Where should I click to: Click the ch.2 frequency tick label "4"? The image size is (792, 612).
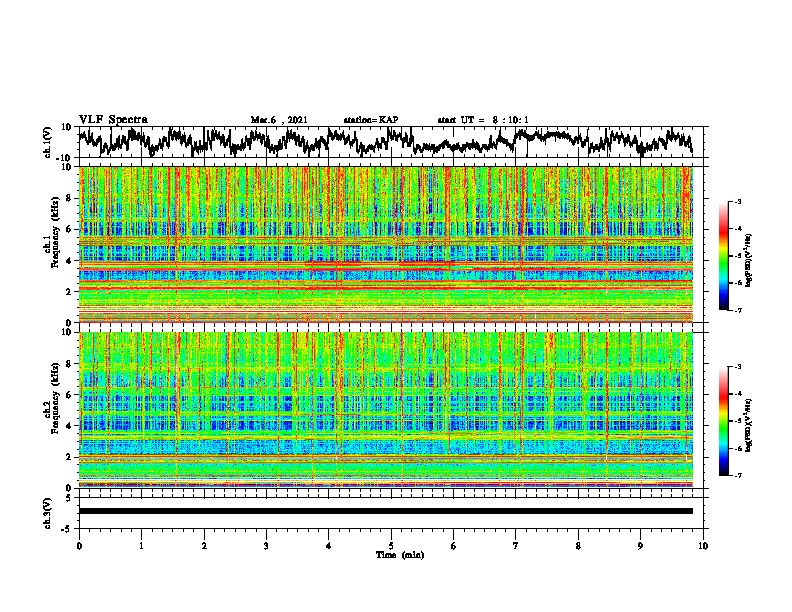pyautogui.click(x=69, y=426)
